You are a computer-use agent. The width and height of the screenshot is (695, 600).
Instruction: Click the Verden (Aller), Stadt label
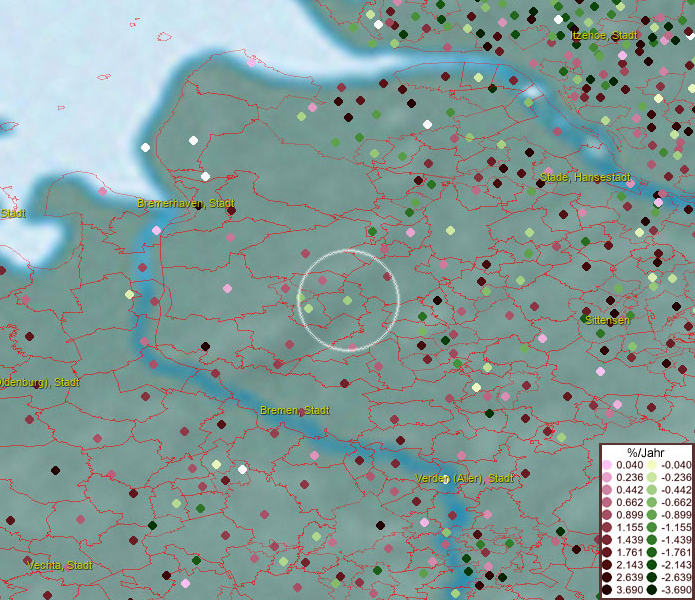click(464, 479)
